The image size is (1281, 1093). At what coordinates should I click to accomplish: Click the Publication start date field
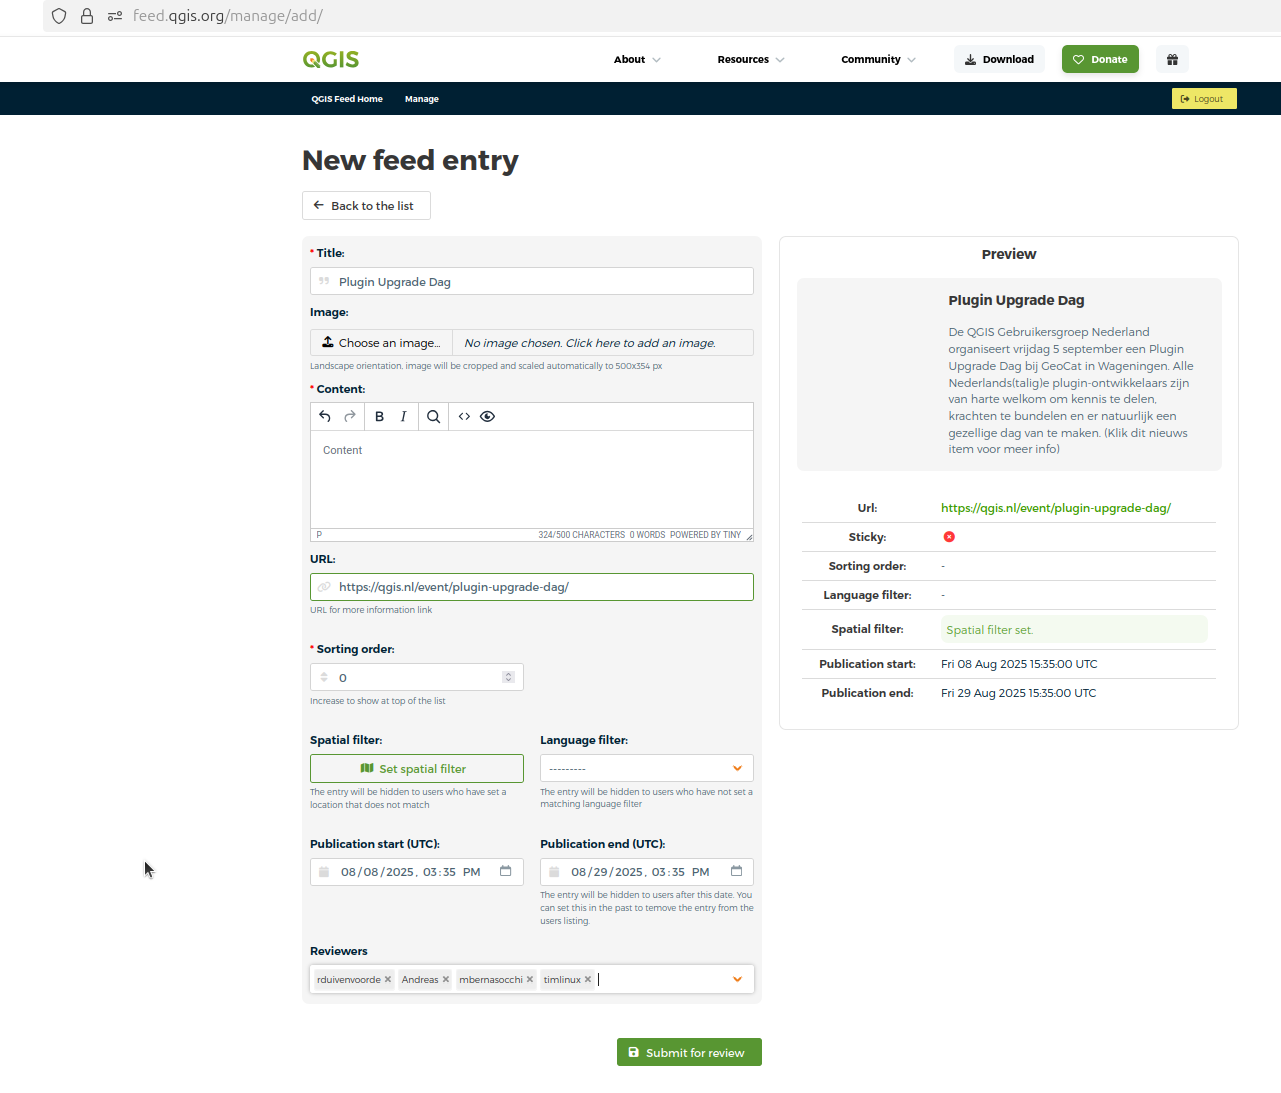click(417, 872)
